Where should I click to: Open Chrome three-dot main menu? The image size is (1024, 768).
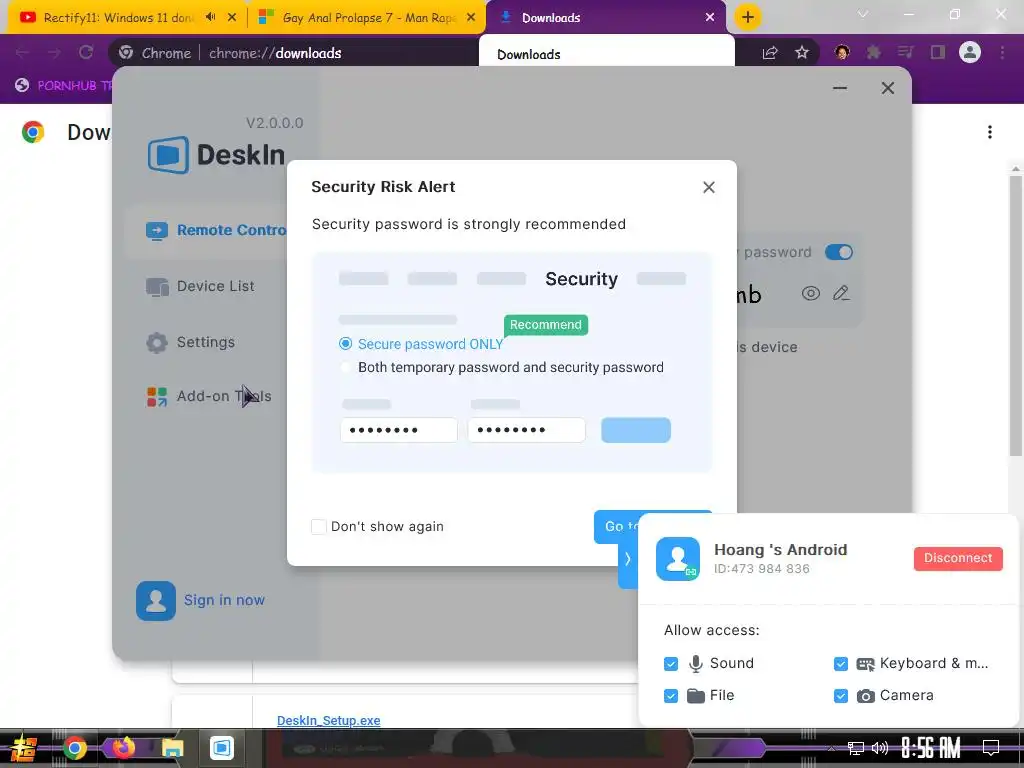[x=1002, y=53]
